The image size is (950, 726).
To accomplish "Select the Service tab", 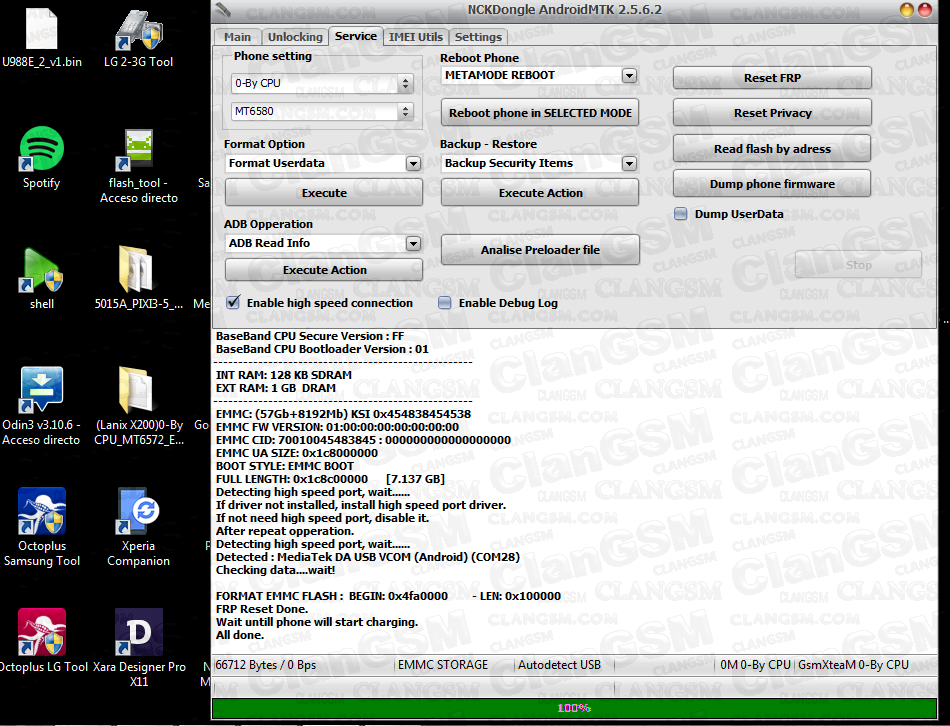I will (356, 36).
